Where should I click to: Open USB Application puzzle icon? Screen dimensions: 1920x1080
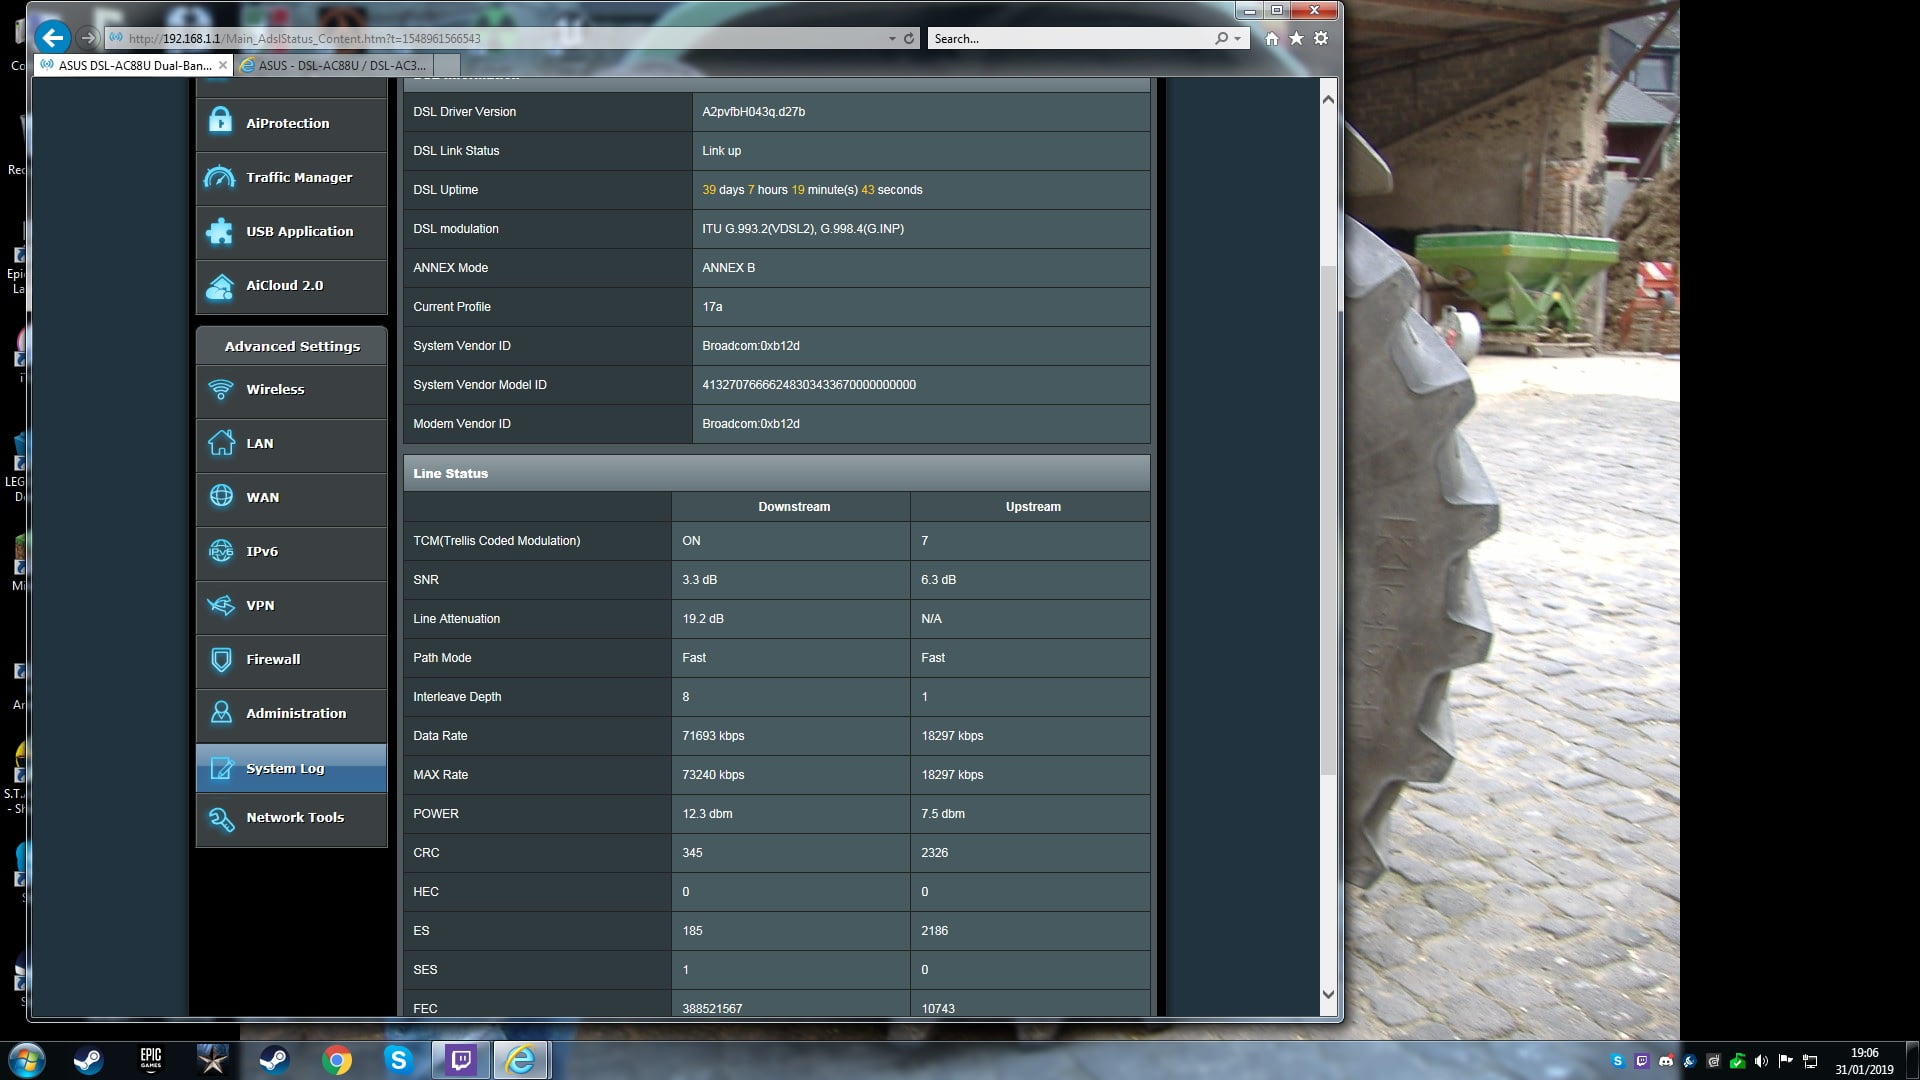[x=220, y=231]
